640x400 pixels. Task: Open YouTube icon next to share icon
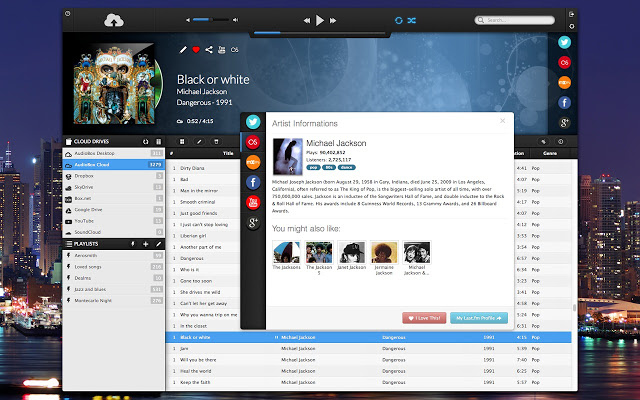[x=222, y=50]
